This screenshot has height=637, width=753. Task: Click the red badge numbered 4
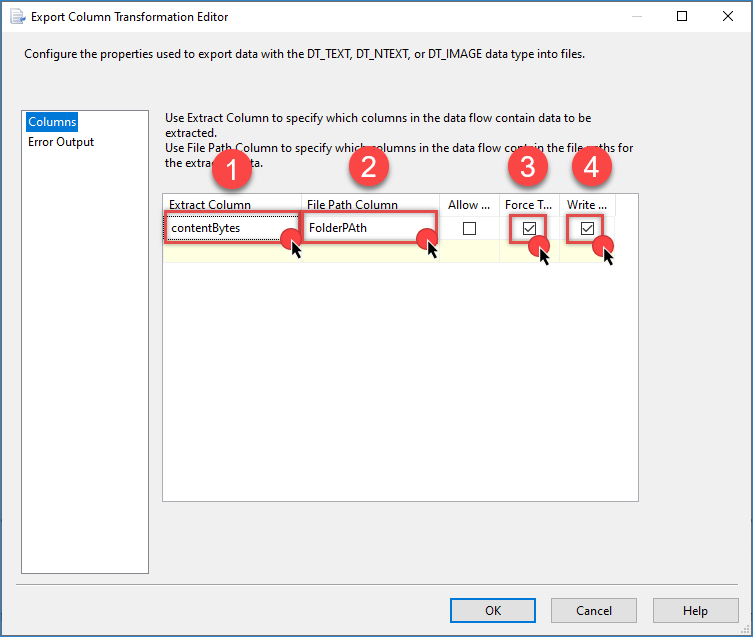click(591, 168)
